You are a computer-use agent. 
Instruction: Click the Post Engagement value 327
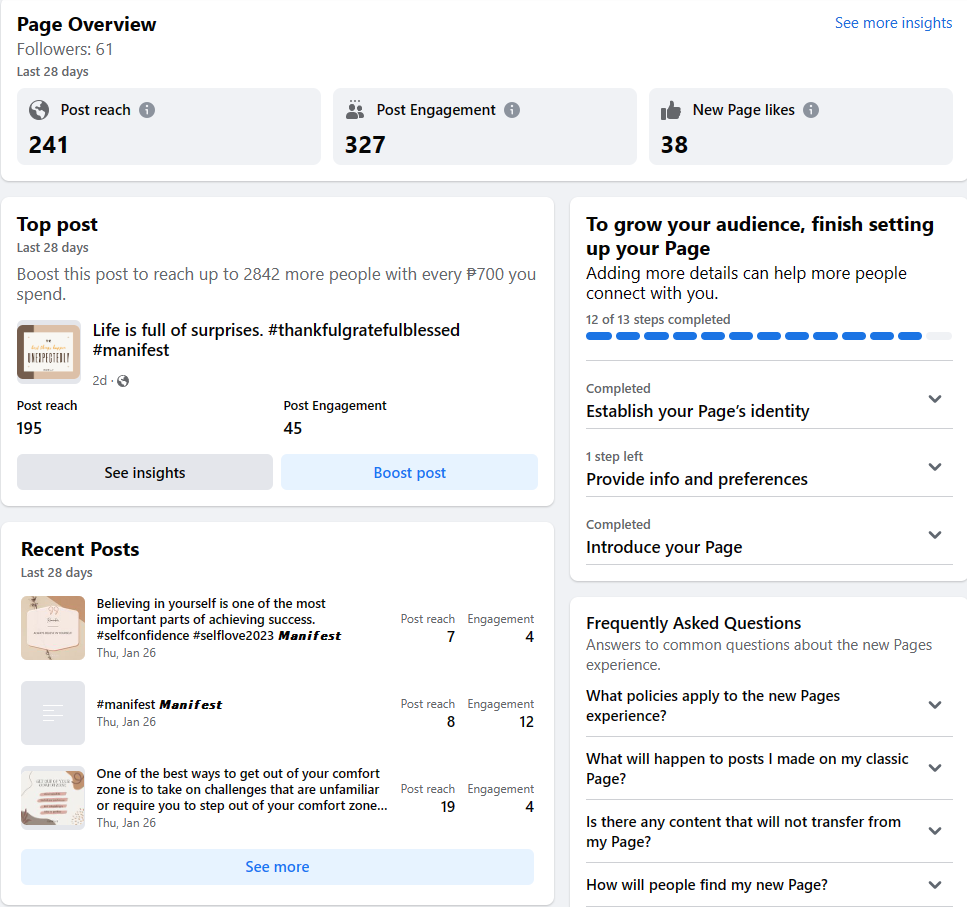[x=365, y=145]
